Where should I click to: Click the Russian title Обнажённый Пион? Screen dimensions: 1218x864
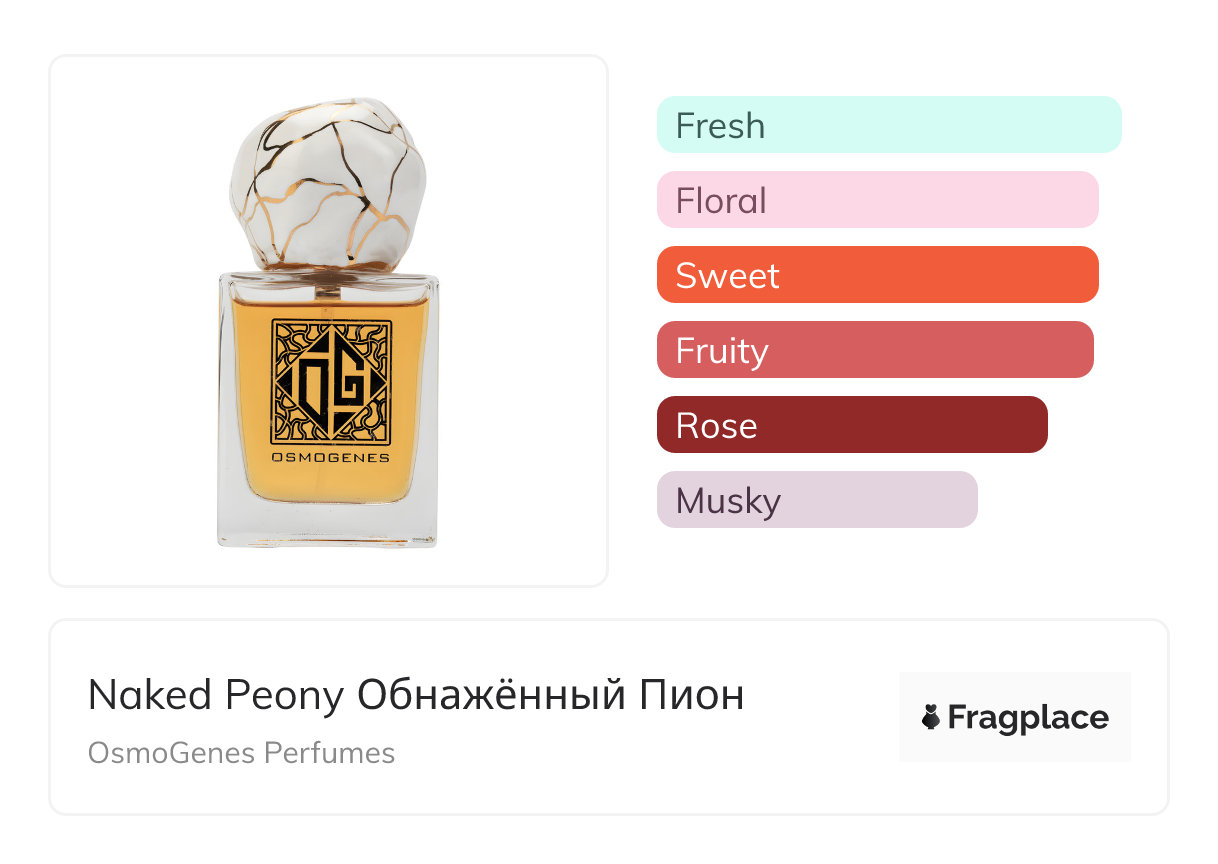coord(551,696)
